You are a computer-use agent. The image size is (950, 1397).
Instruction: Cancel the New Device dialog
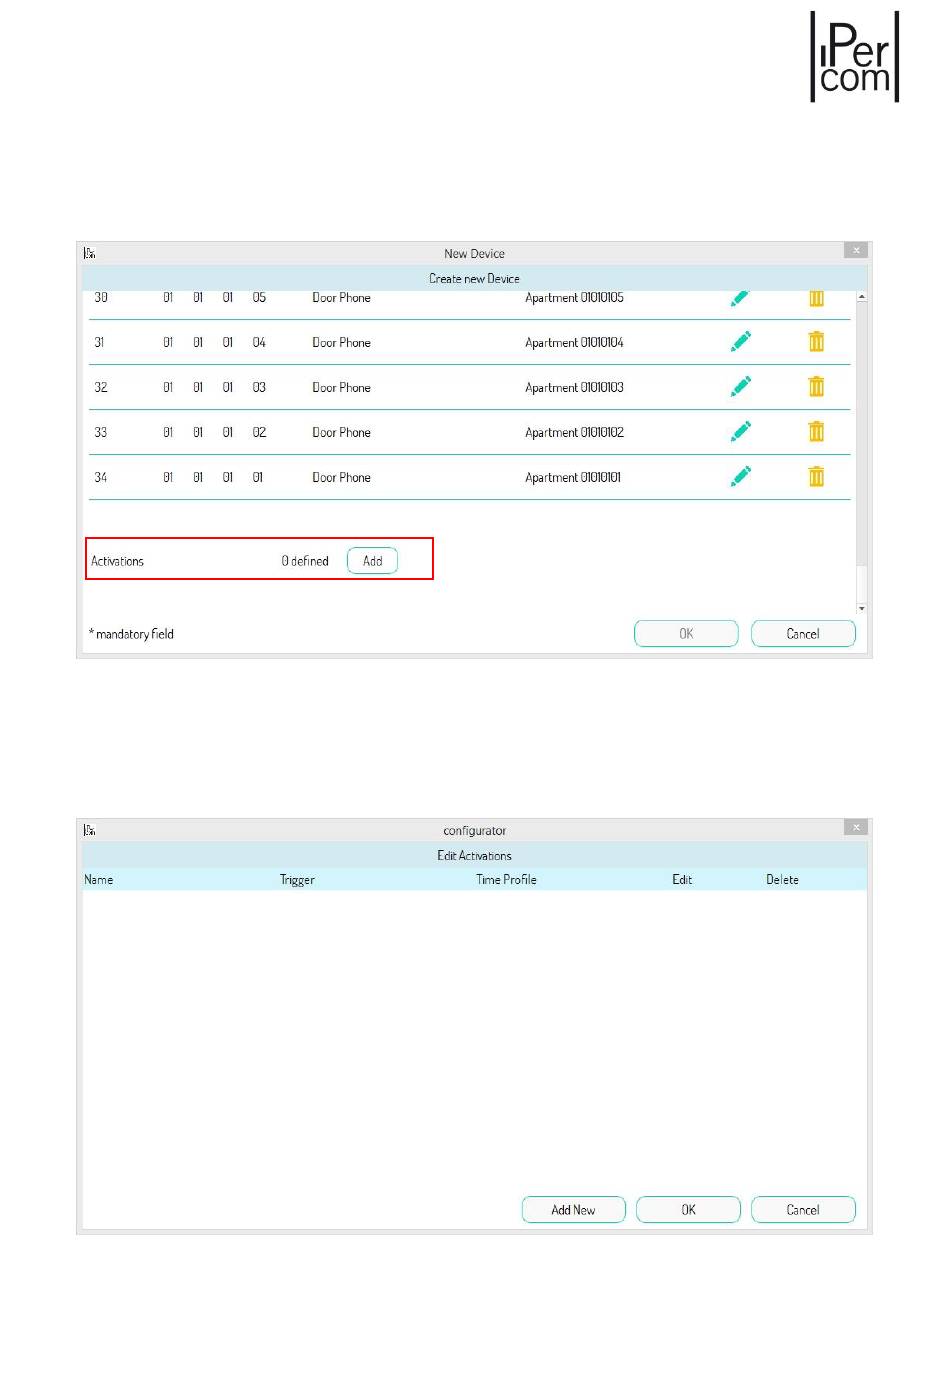[803, 634]
